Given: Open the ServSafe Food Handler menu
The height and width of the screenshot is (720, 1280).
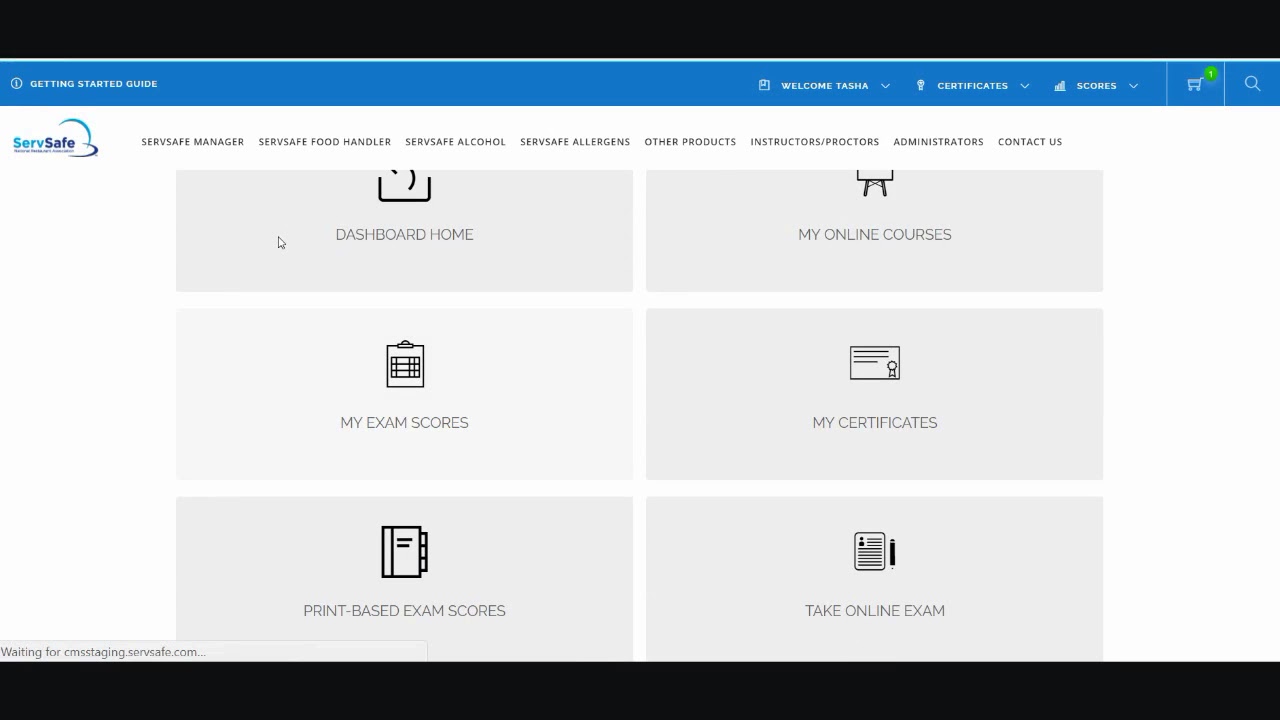Looking at the screenshot, I should pos(325,142).
